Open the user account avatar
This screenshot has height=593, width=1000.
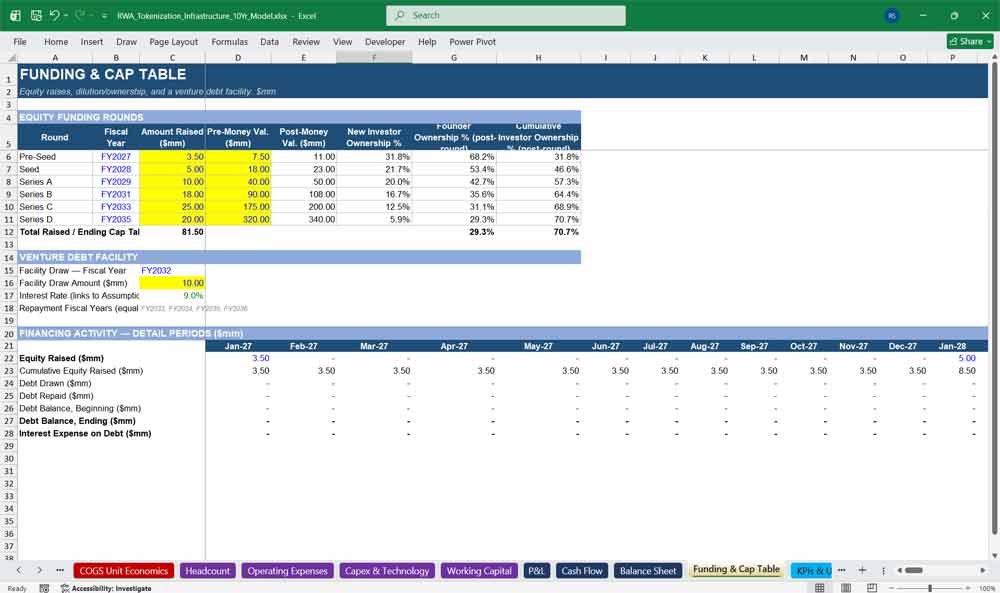tap(892, 16)
